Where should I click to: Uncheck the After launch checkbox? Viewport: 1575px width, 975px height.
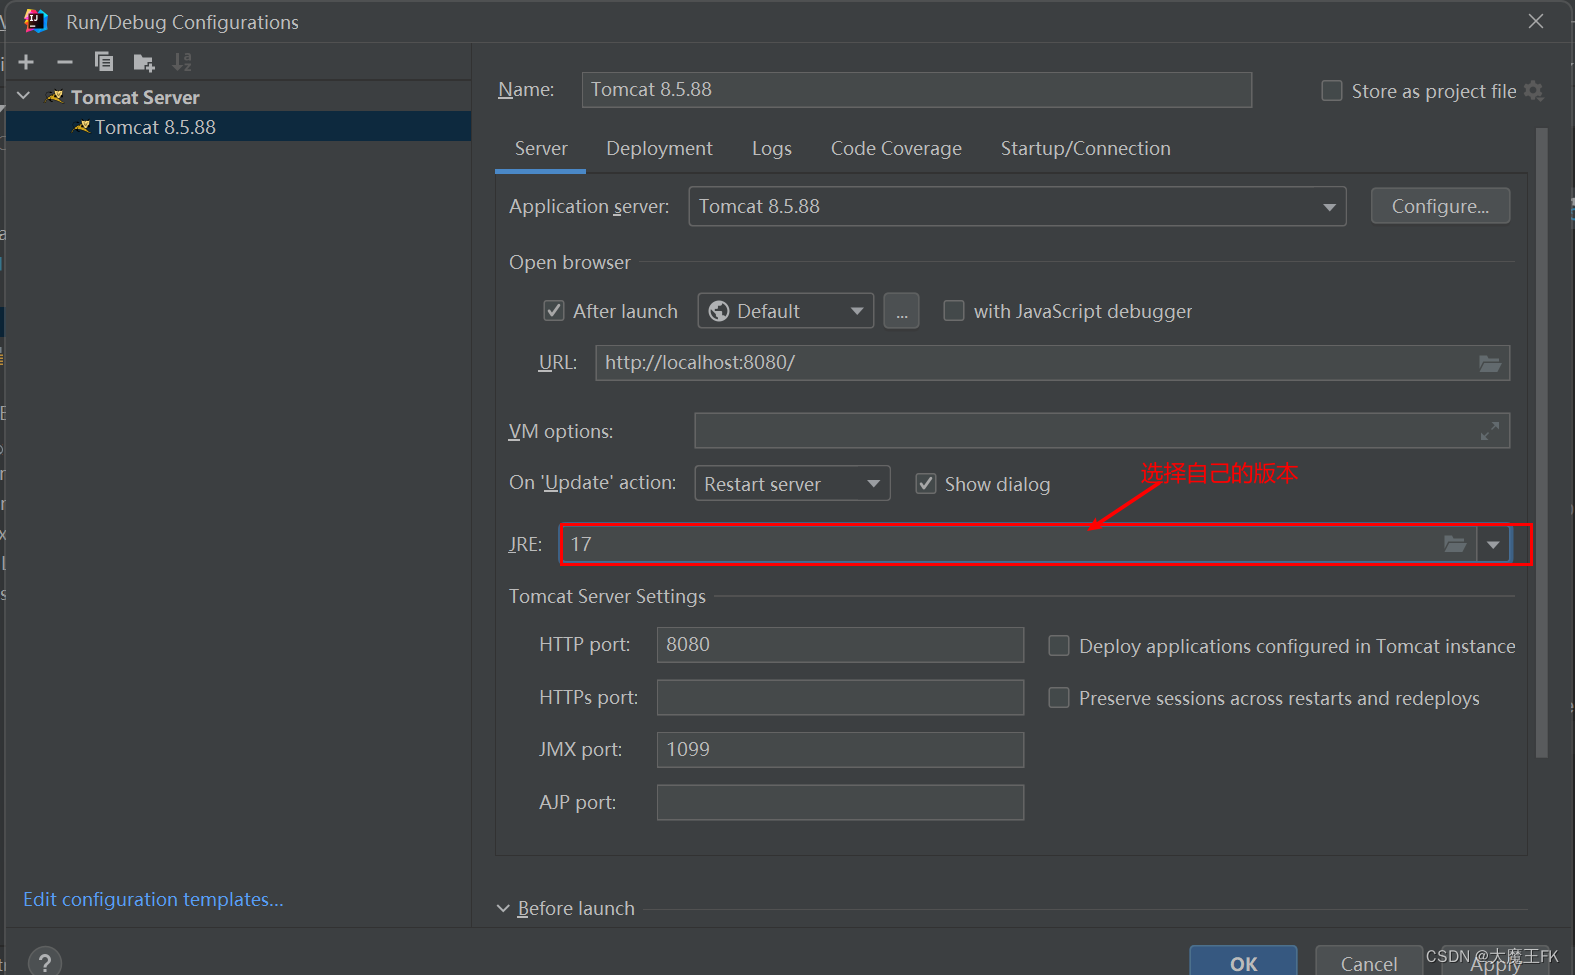coord(554,311)
